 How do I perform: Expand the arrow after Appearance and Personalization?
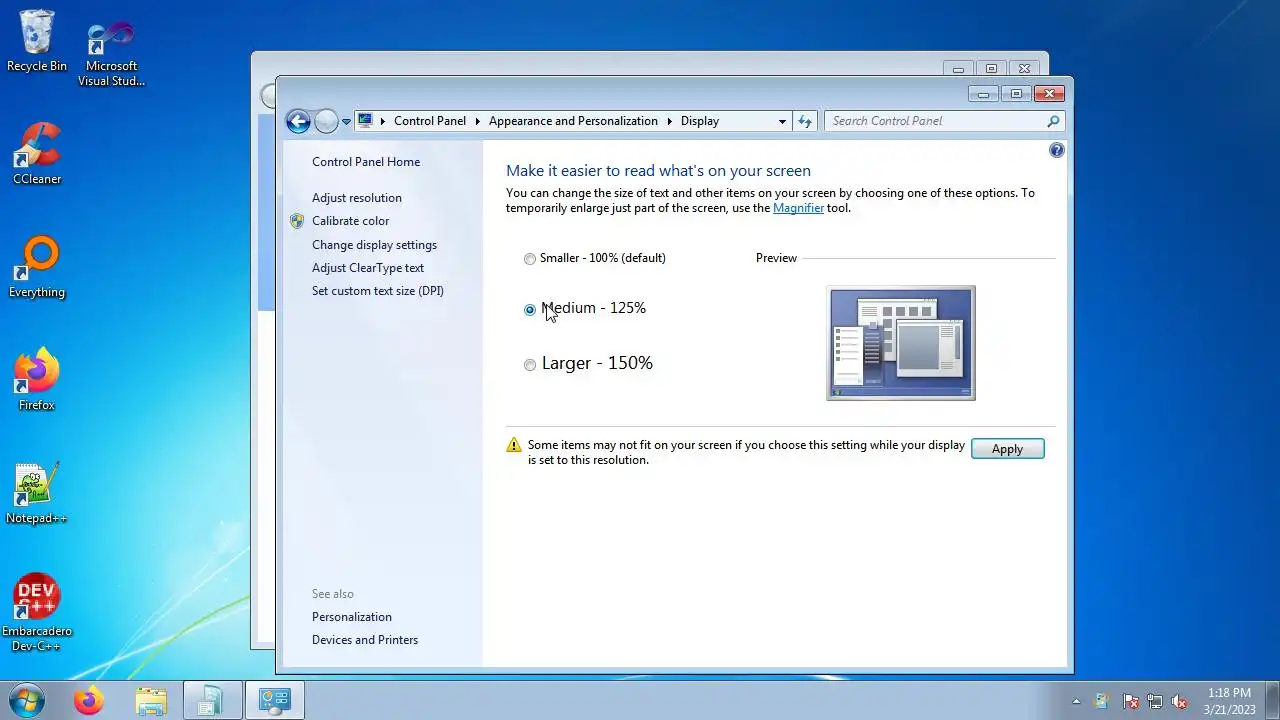[x=670, y=121]
